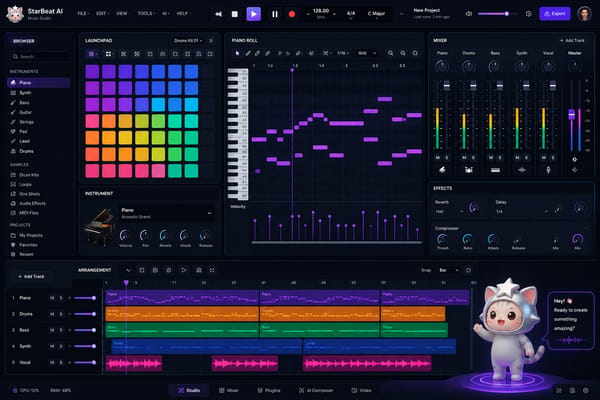Click the waveform icon under Synth channel
This screenshot has width=600, height=400.
pos(522,170)
